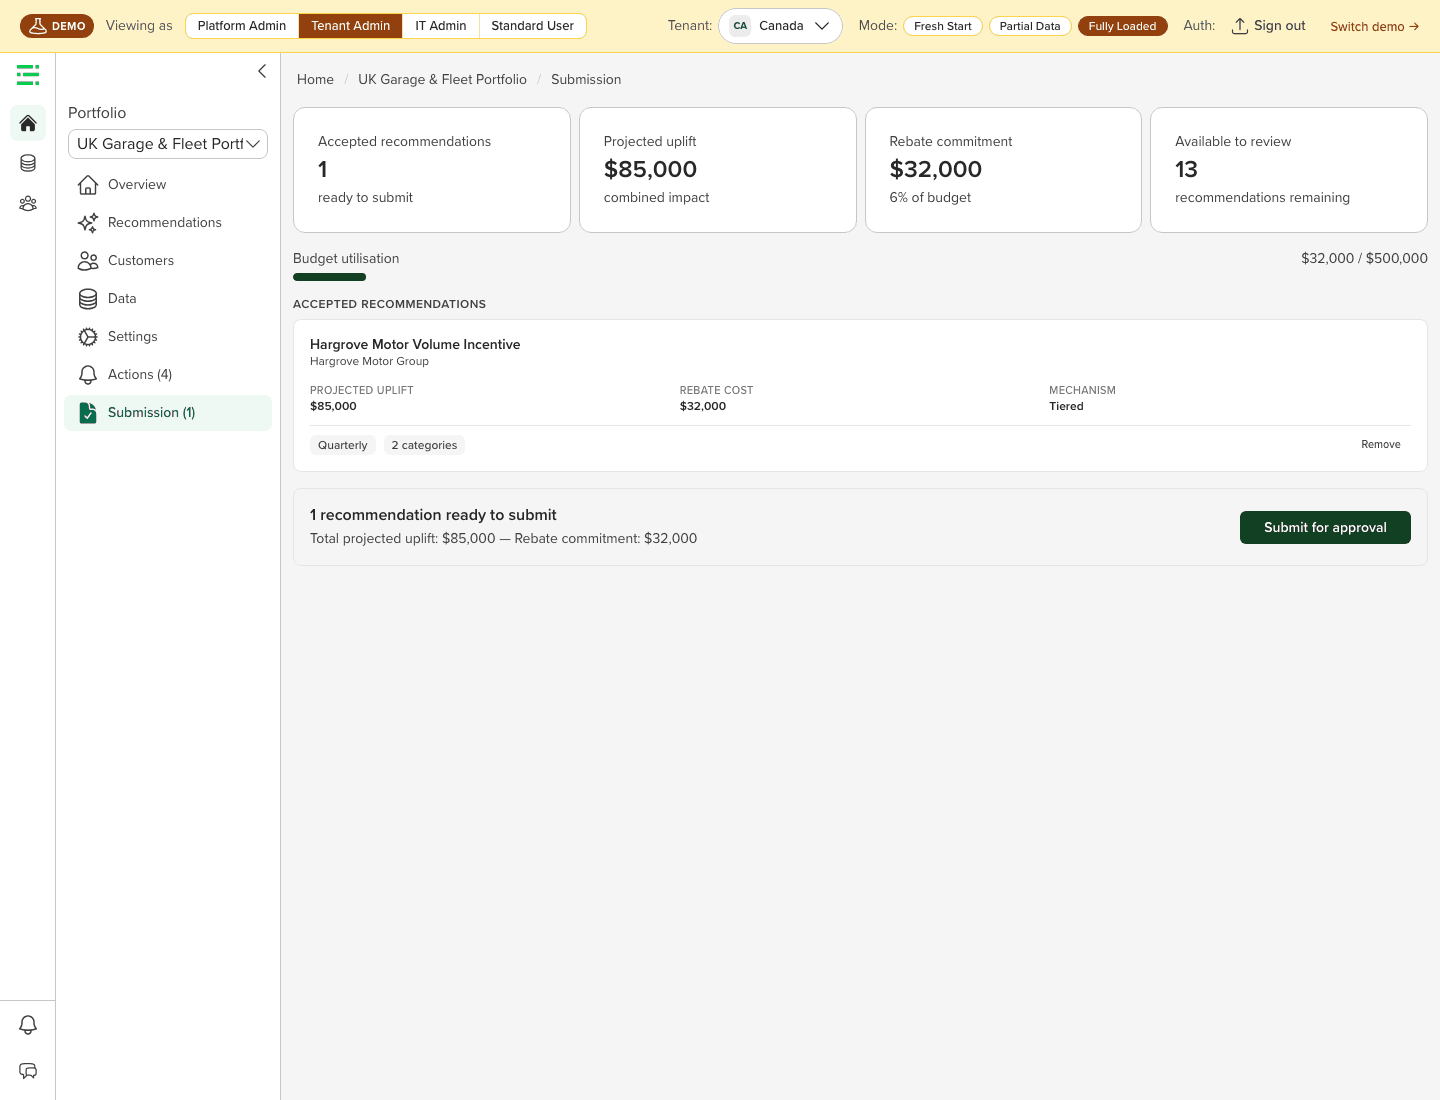Open Overview in the sidebar
This screenshot has width=1440, height=1100.
pos(168,185)
